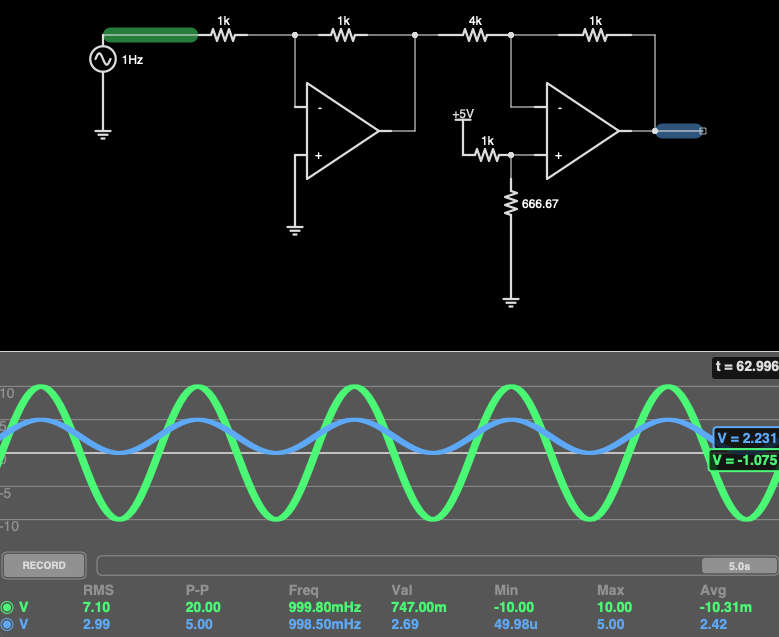Click the P-P column header

pyautogui.click(x=197, y=590)
